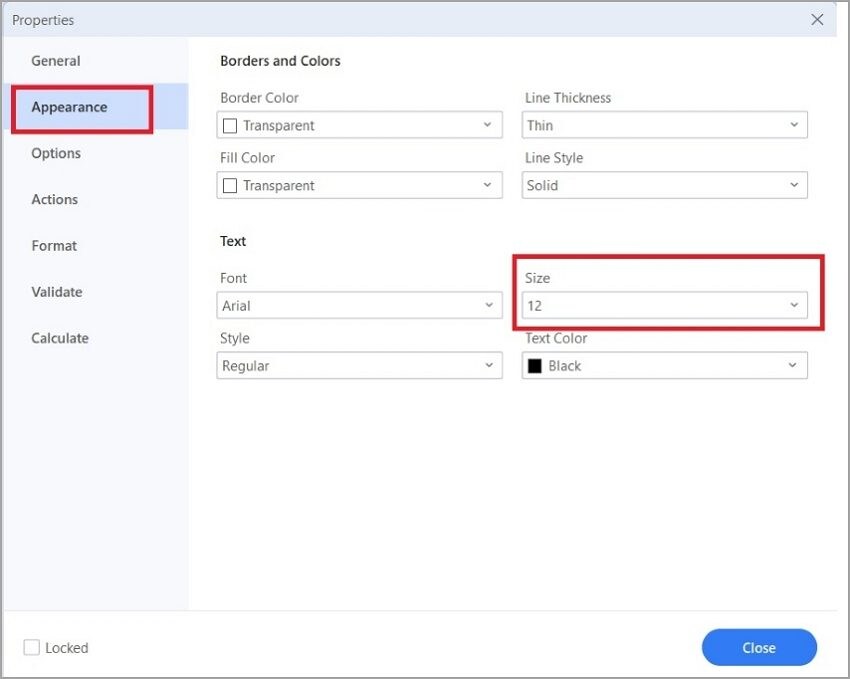Switch to the Options tab
The width and height of the screenshot is (850, 679).
tap(56, 153)
